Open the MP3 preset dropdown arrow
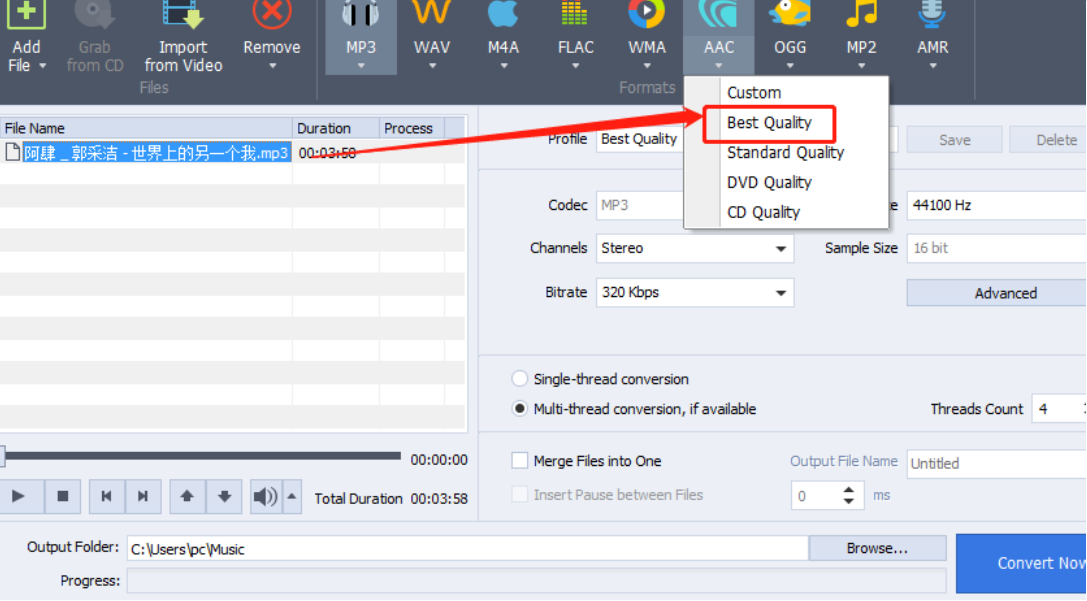Image resolution: width=1087 pixels, height=601 pixels. (361, 67)
